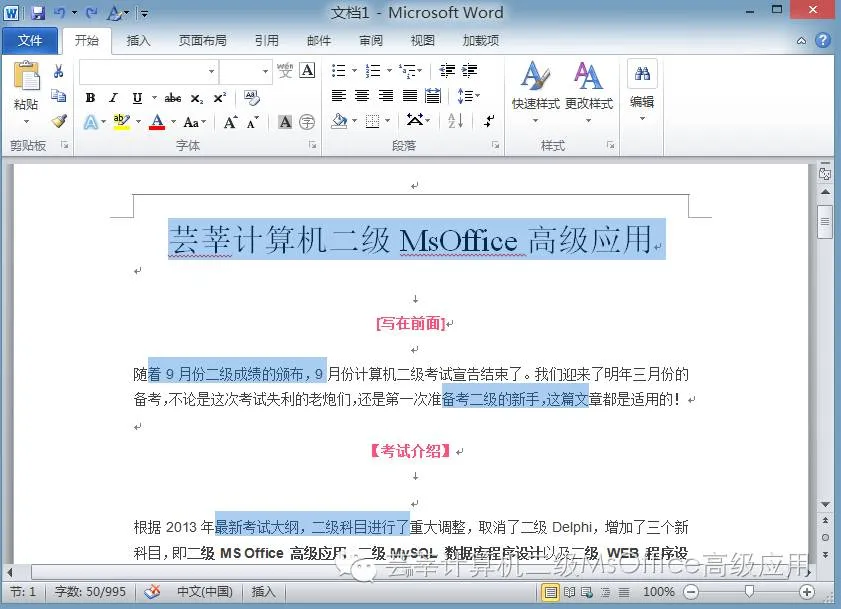841x609 pixels.
Task: Toggle character shading A
Action: point(285,122)
